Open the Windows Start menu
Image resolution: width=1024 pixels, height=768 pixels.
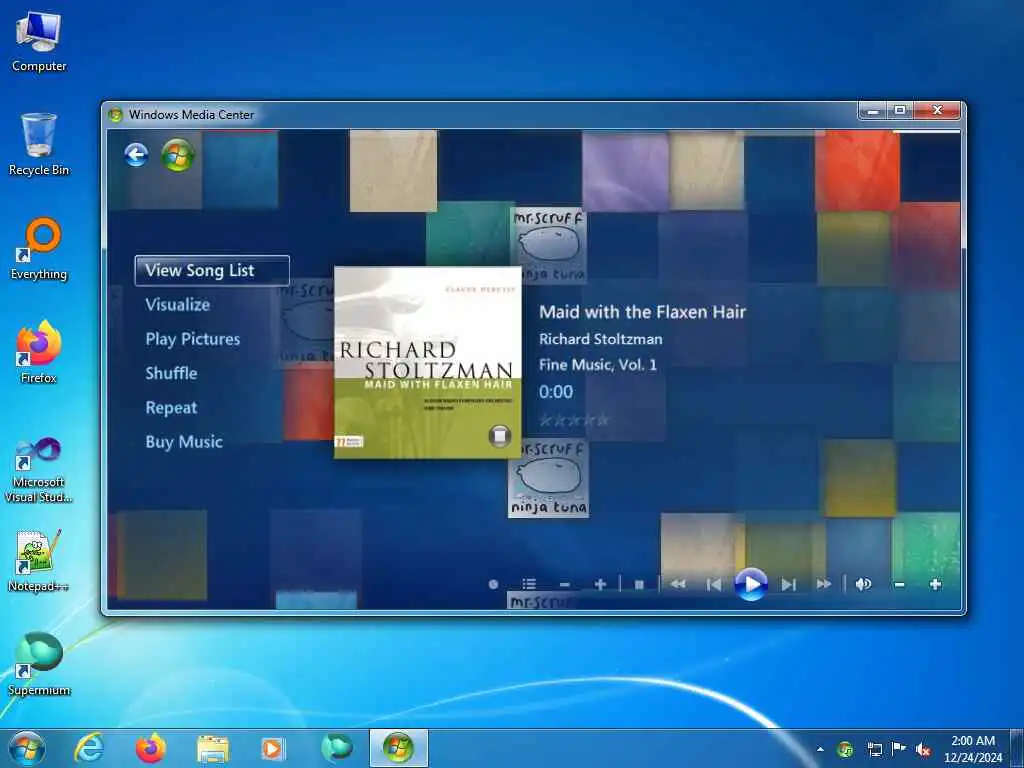[x=27, y=748]
